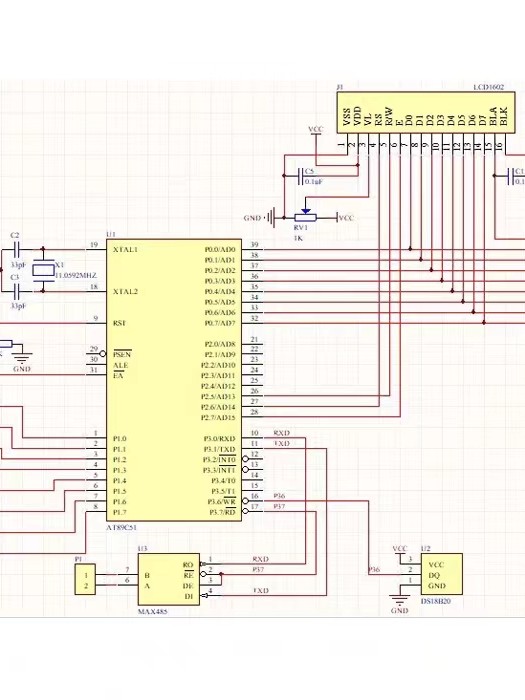Click the LCD1602 display component

[426, 112]
